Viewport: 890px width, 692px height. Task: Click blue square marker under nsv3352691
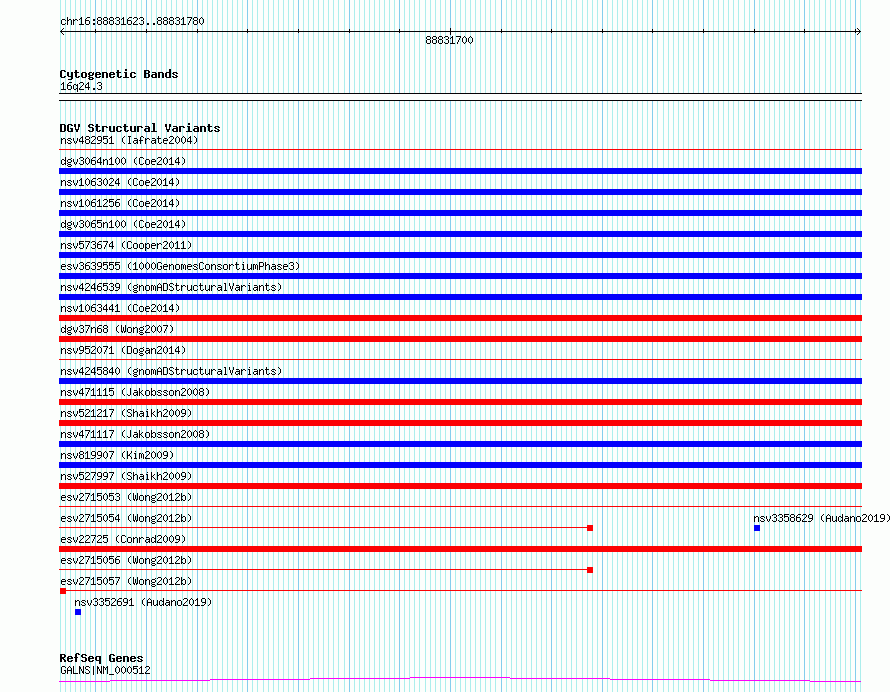[78, 612]
